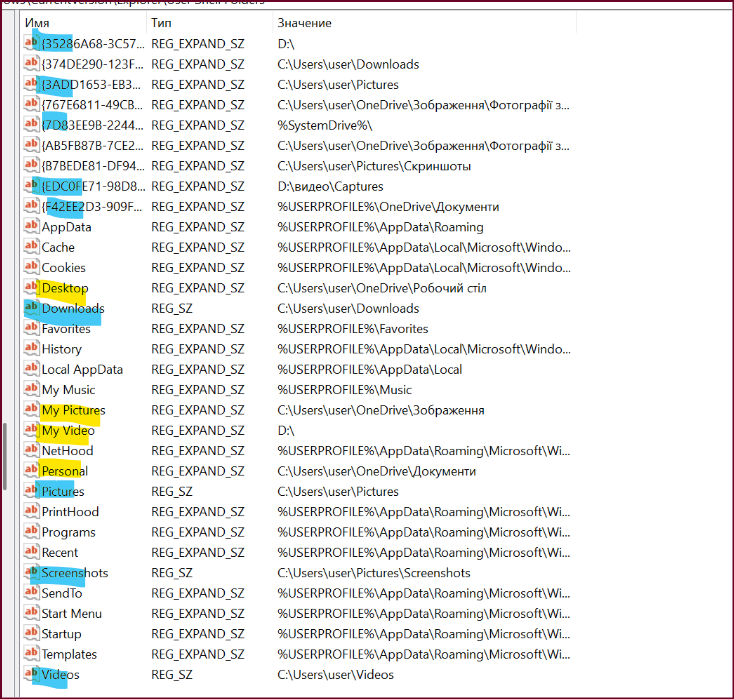Select the {F42EE2D3-909F value name

[92, 206]
